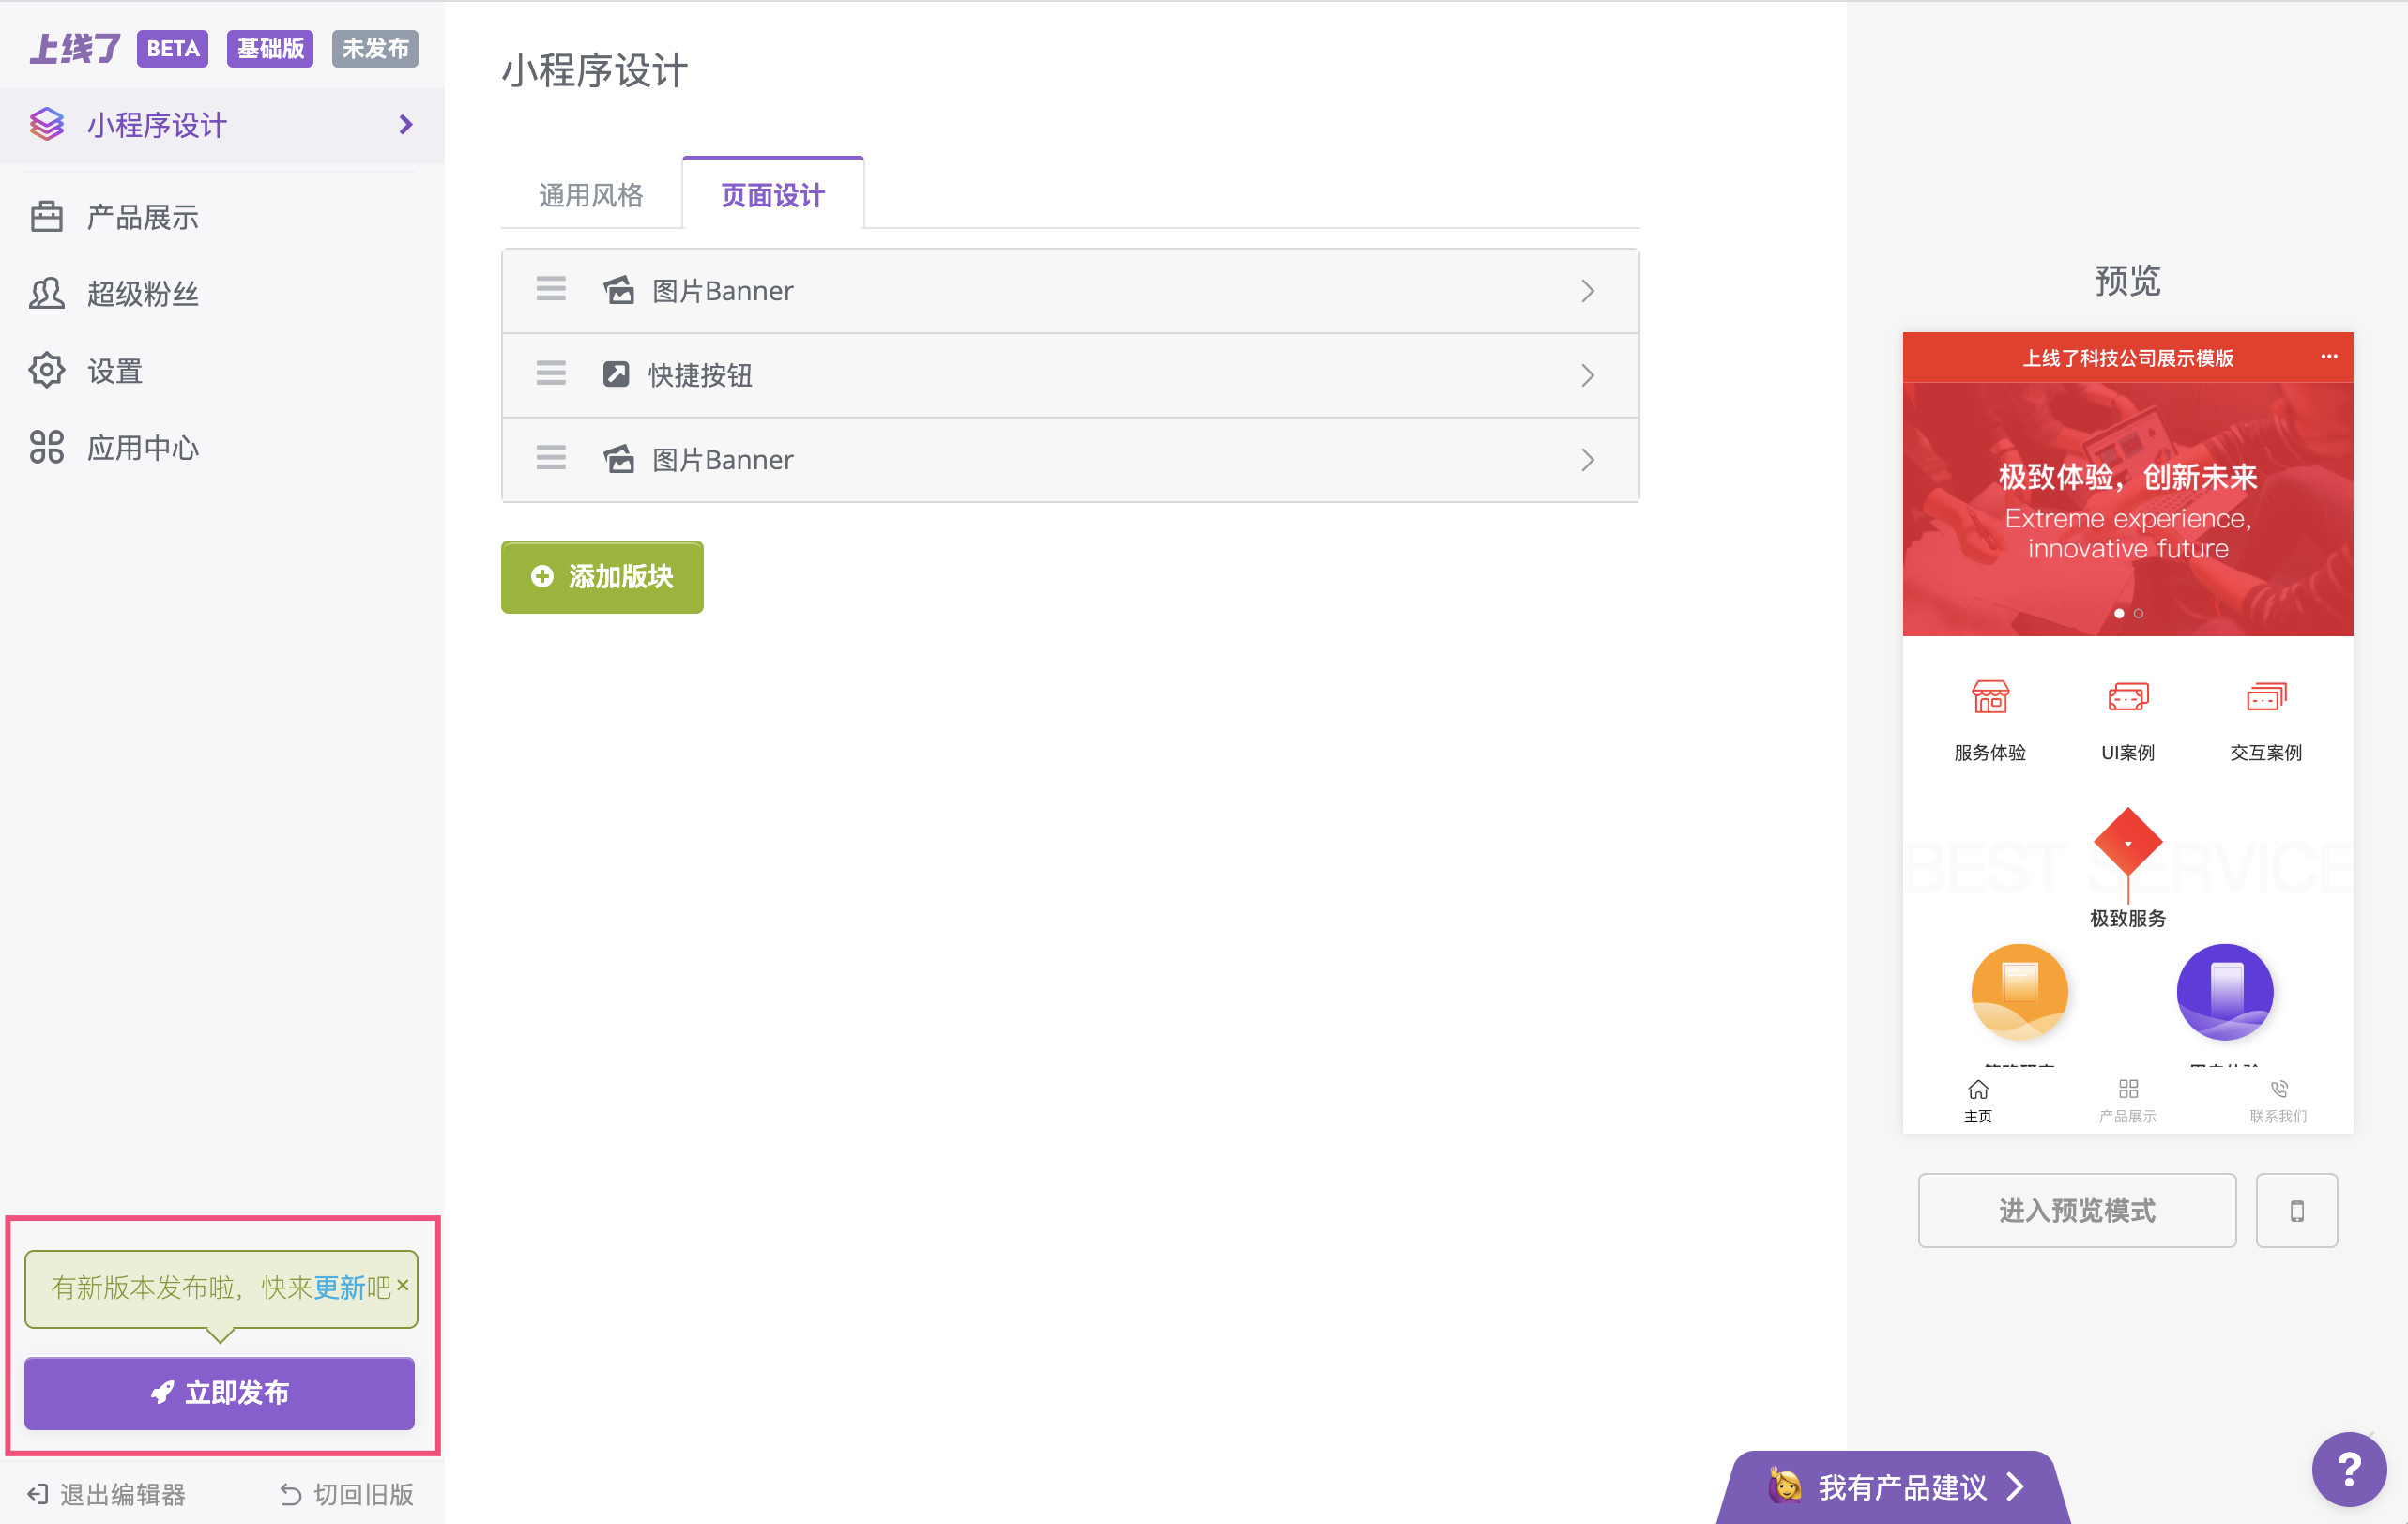
Task: Click the 添加版块 button
Action: click(x=601, y=577)
